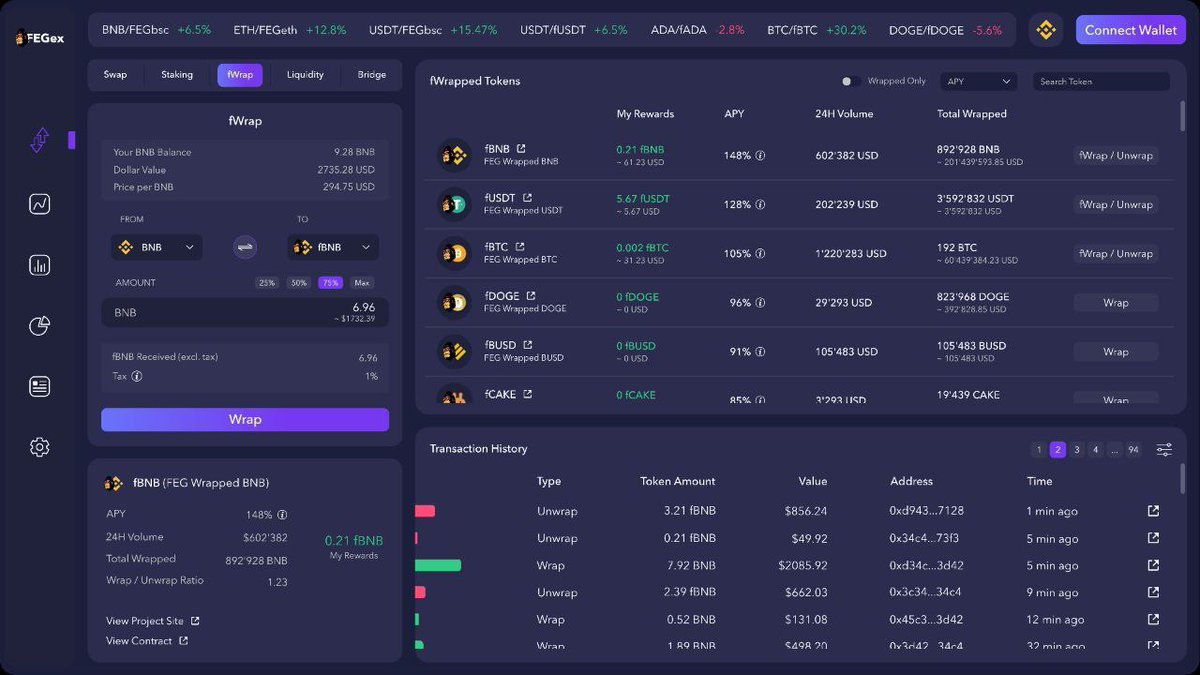Switch to the Staking tab

(177, 75)
